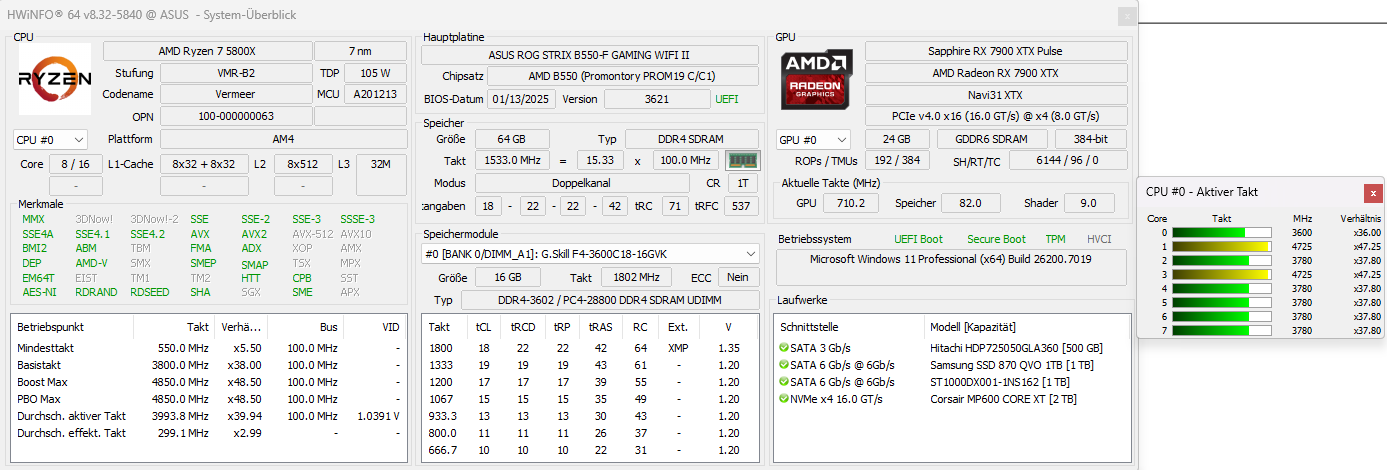Image resolution: width=1387 pixels, height=470 pixels.
Task: Click the Ryzen CPU logo
Action: pyautogui.click(x=55, y=79)
